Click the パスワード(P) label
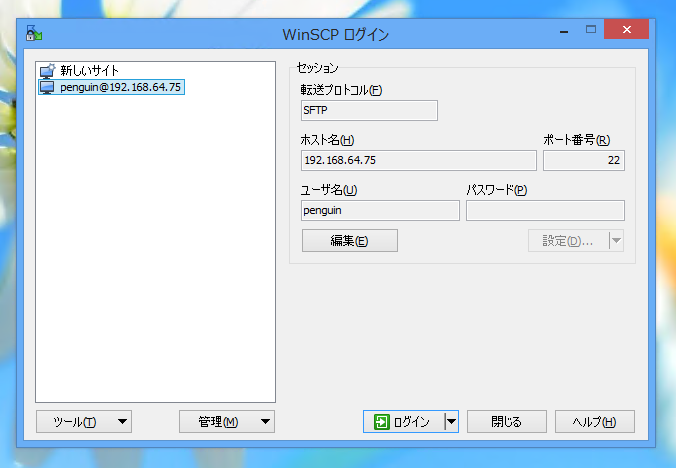Viewport: 676px width, 468px height. (x=497, y=190)
